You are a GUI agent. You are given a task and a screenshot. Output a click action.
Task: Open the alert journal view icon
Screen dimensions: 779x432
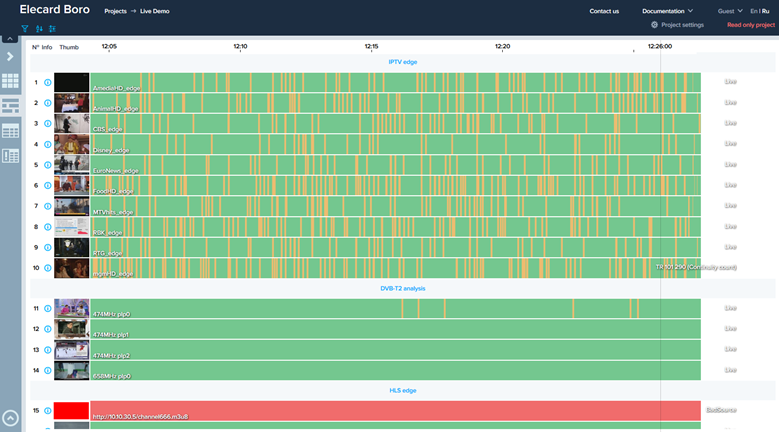[x=10, y=156]
